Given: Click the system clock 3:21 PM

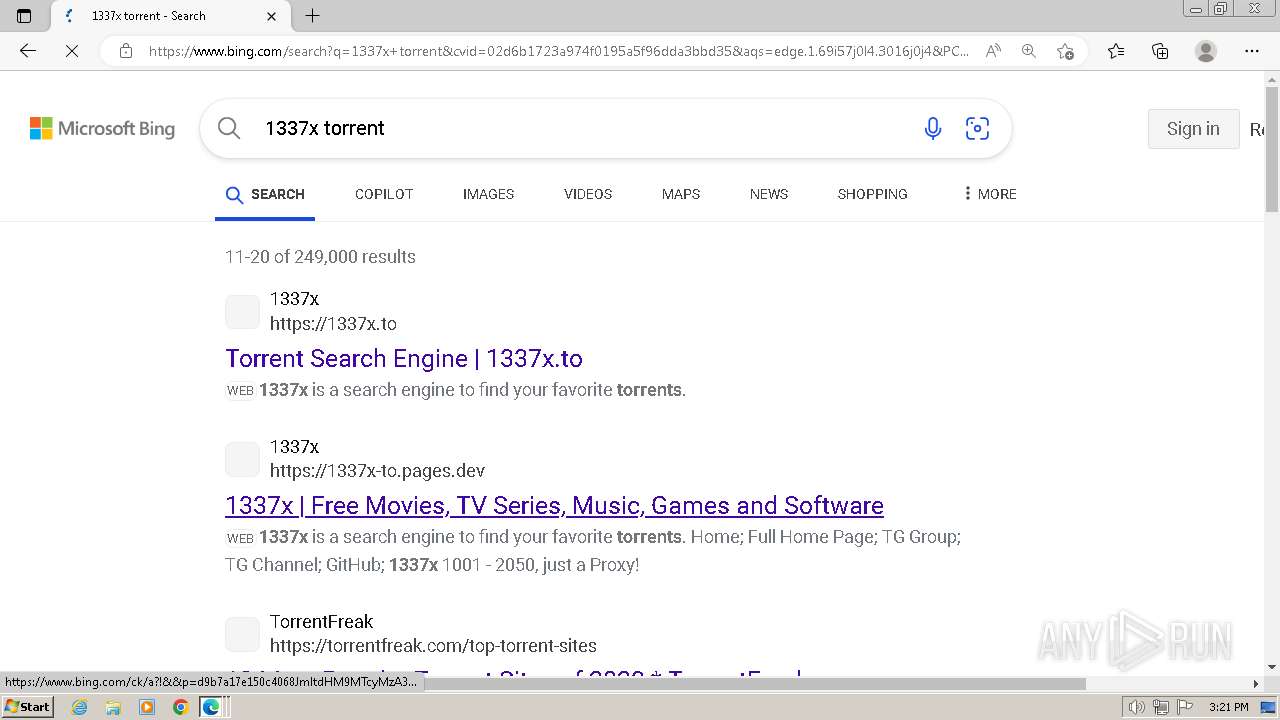Looking at the screenshot, I should pyautogui.click(x=1228, y=707).
